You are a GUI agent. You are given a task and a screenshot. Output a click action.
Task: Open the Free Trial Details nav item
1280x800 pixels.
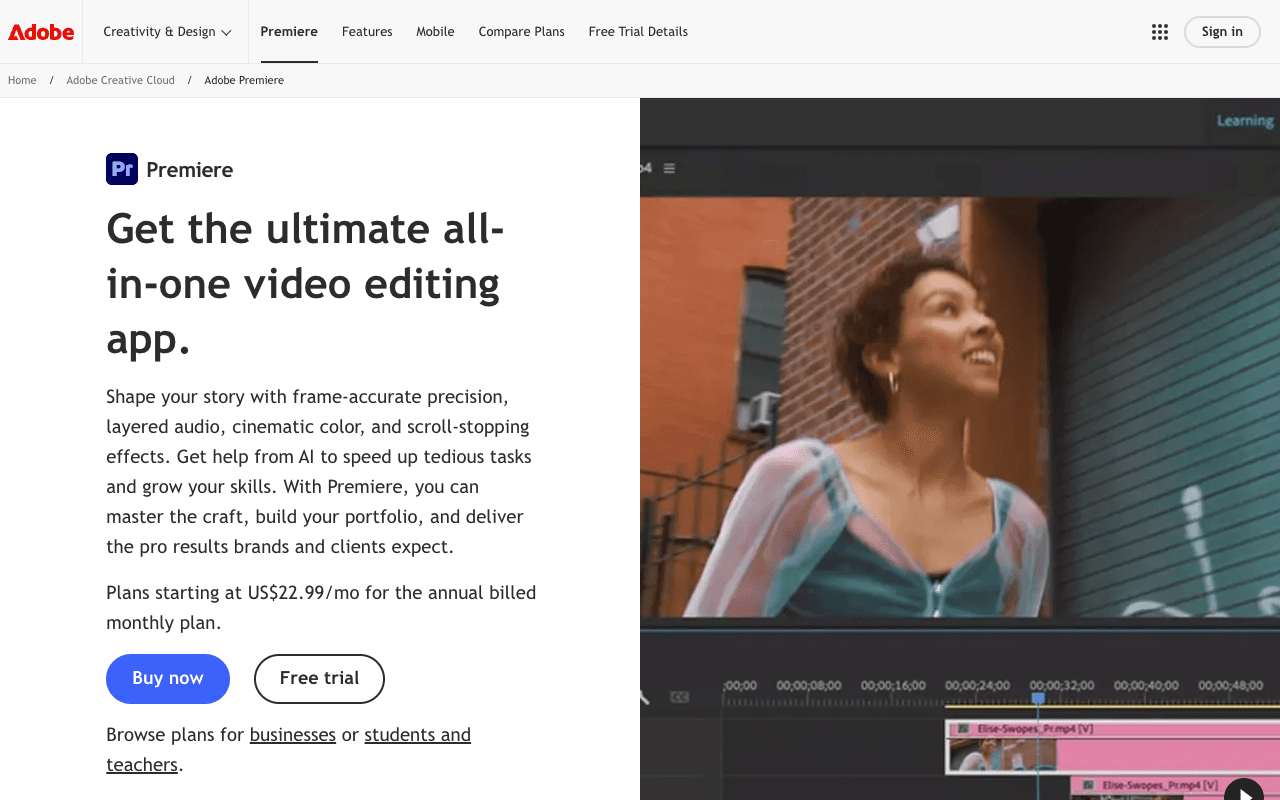pos(638,31)
